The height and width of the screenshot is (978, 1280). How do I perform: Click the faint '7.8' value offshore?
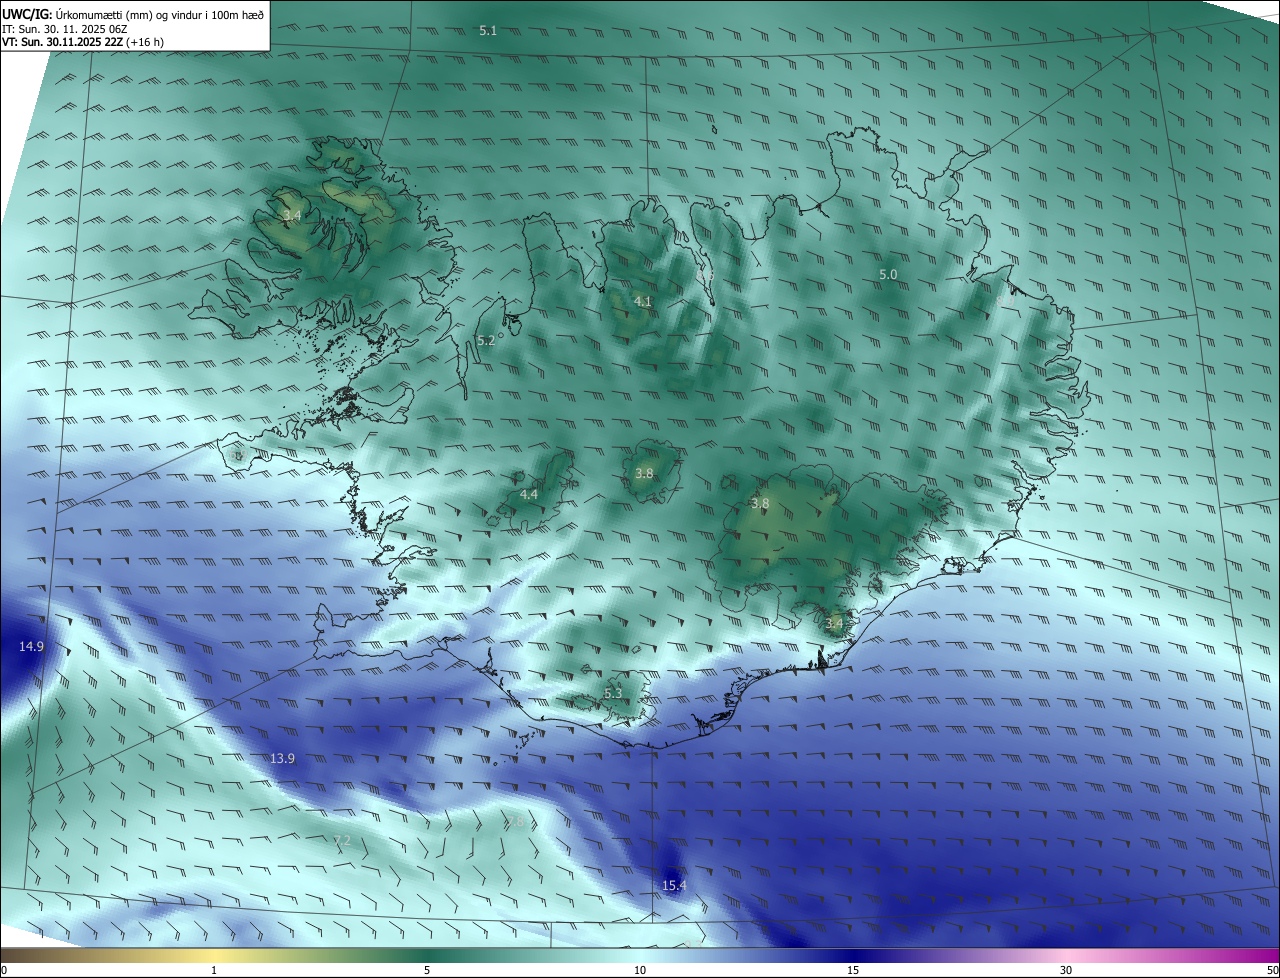point(515,823)
